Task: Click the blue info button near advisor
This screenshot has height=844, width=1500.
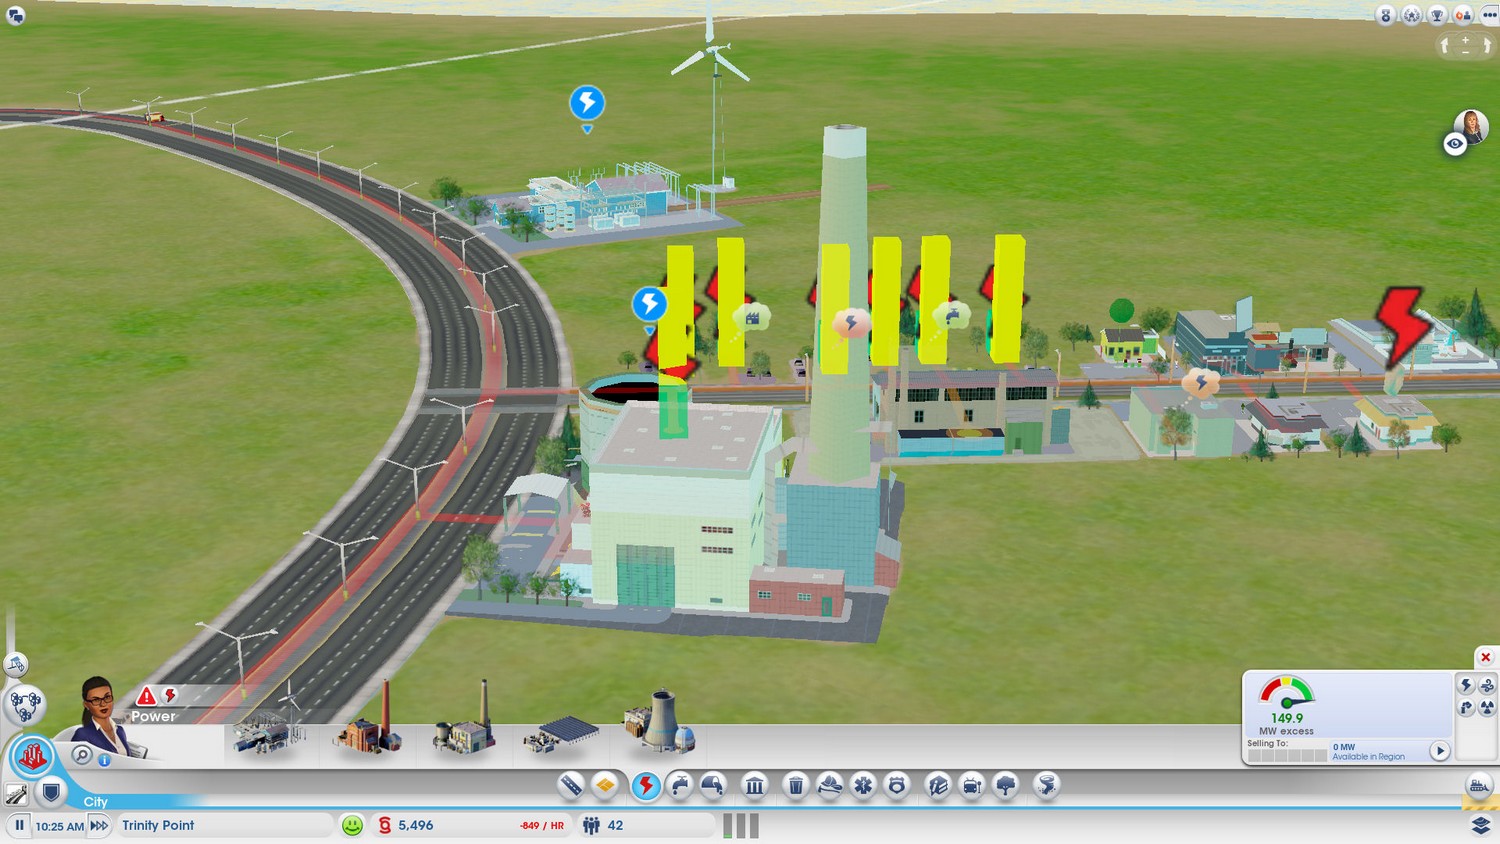Action: point(104,760)
